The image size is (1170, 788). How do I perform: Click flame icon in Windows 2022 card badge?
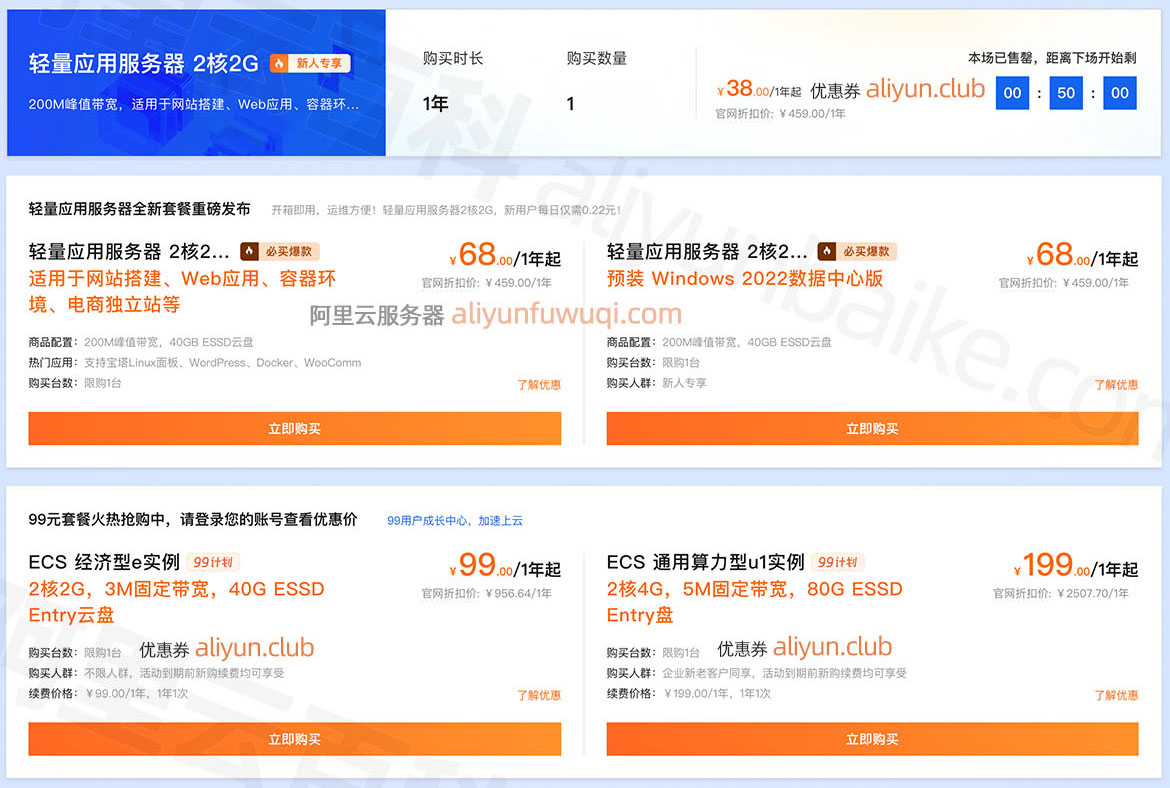[827, 251]
